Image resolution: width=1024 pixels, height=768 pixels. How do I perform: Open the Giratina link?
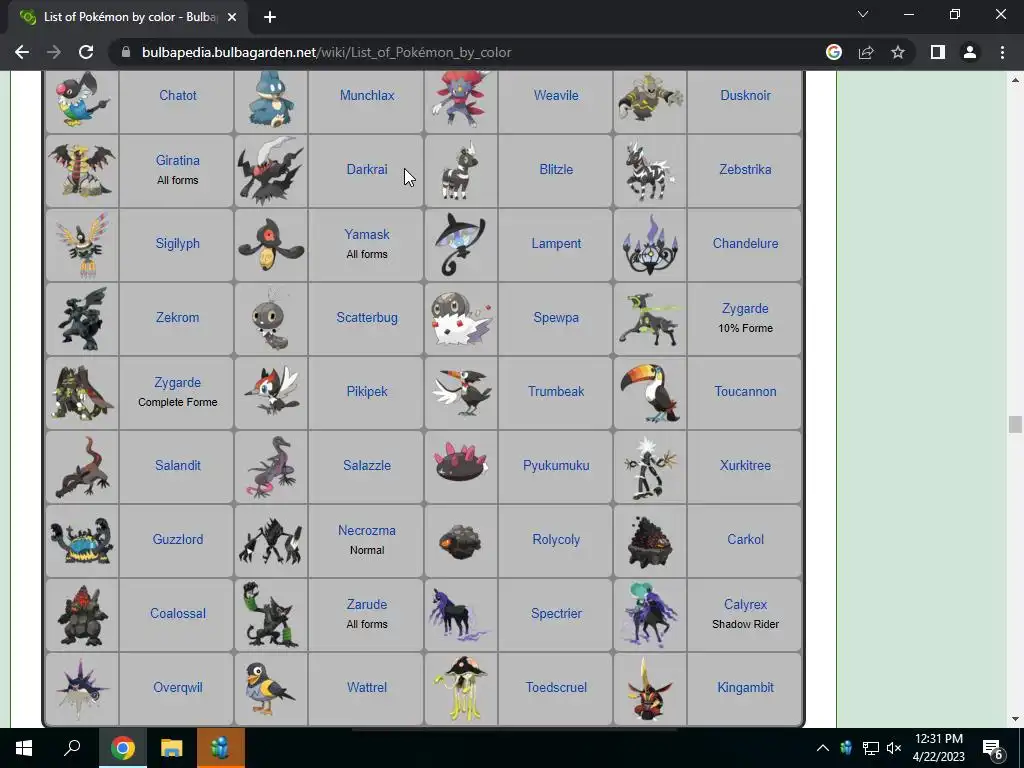point(178,161)
